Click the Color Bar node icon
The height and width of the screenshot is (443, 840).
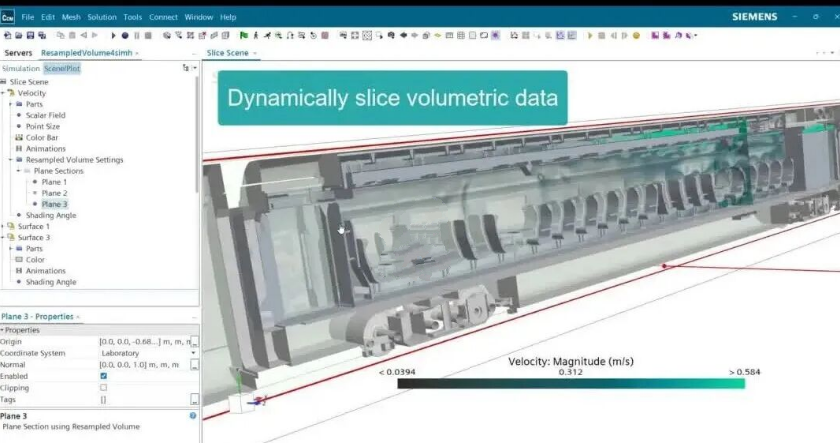coord(19,137)
